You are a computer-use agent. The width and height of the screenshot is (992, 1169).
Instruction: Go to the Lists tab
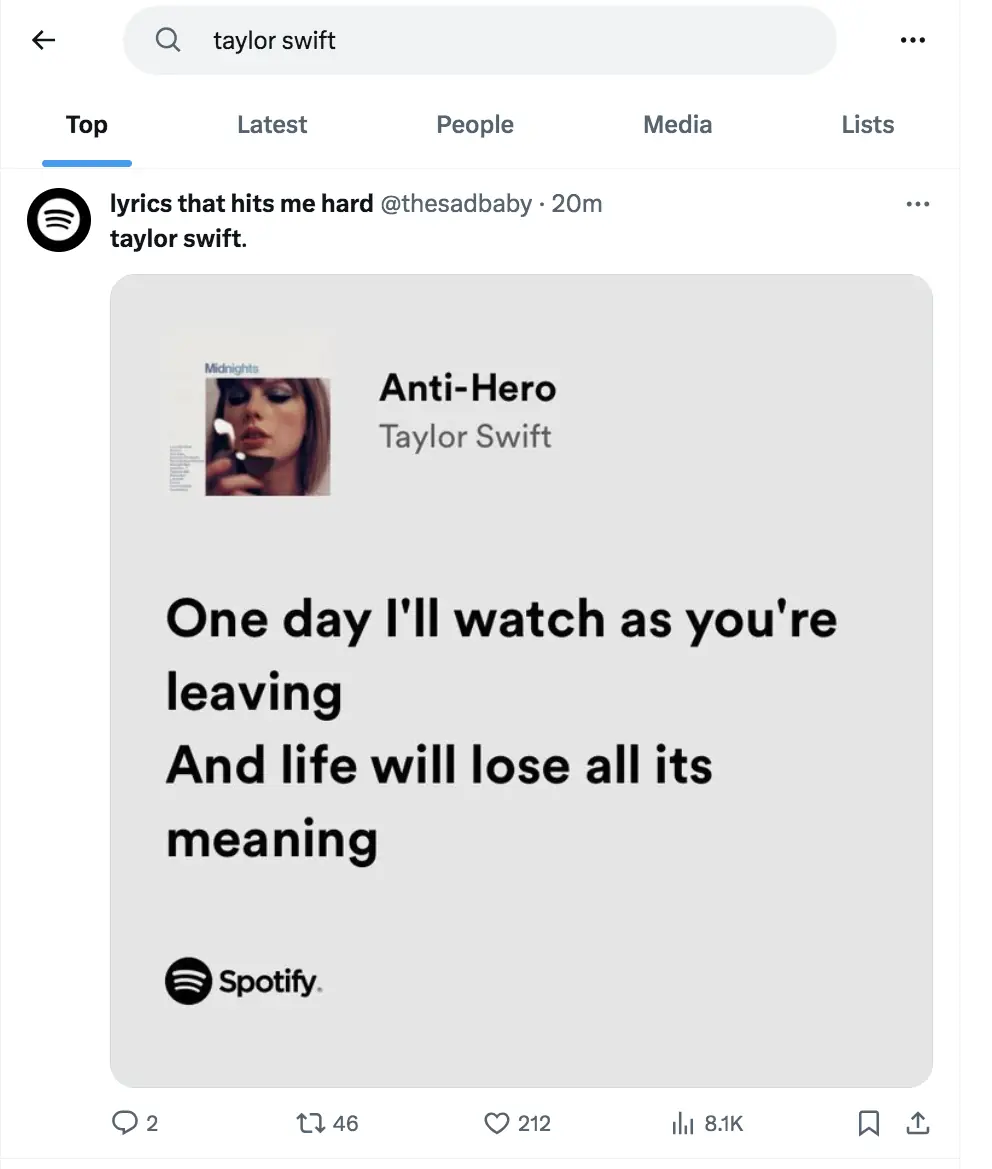(867, 125)
